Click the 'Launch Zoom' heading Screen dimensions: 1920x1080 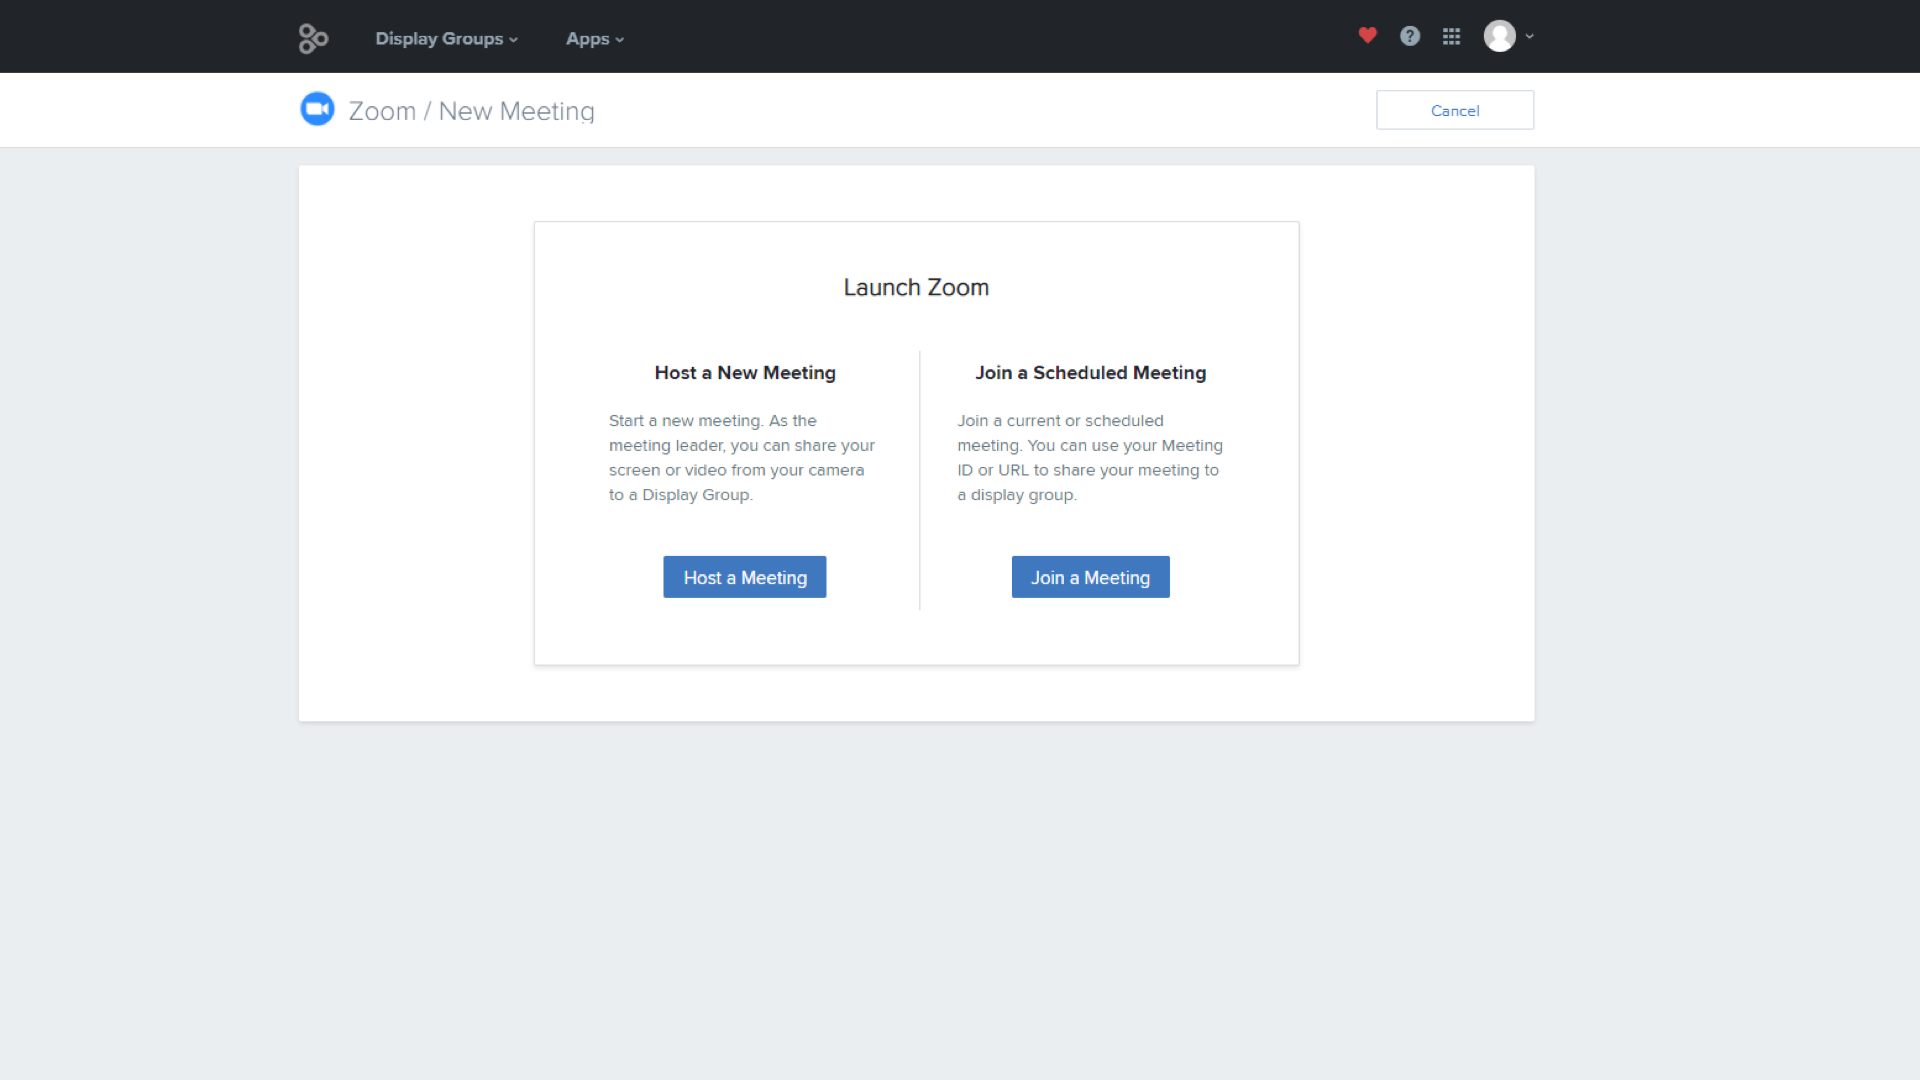[x=916, y=287]
